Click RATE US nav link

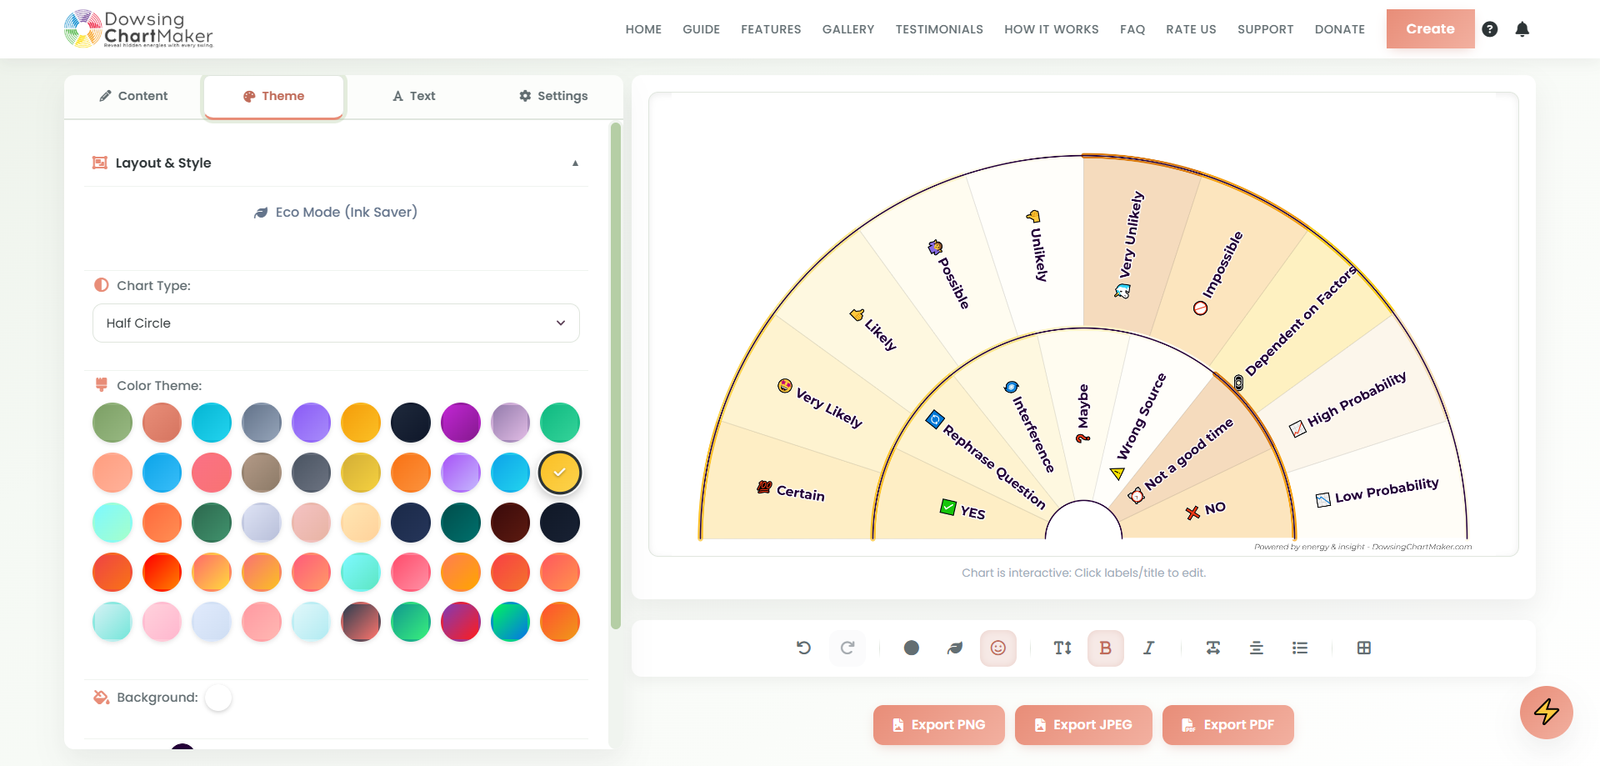pos(1191,29)
